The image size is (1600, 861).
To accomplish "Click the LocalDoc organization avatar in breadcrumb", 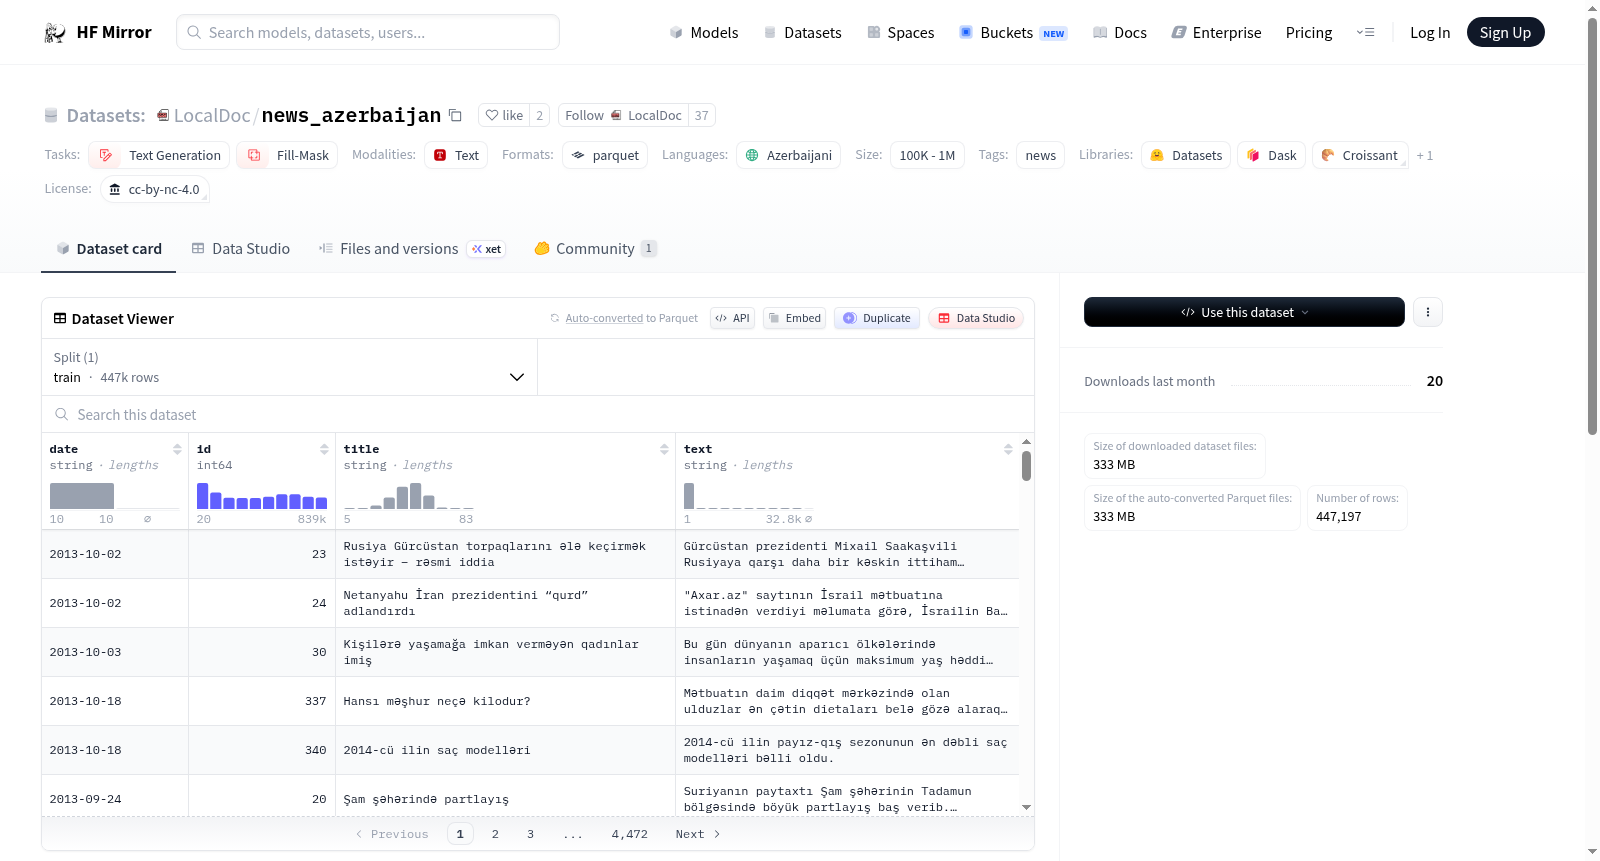I will click(x=163, y=115).
